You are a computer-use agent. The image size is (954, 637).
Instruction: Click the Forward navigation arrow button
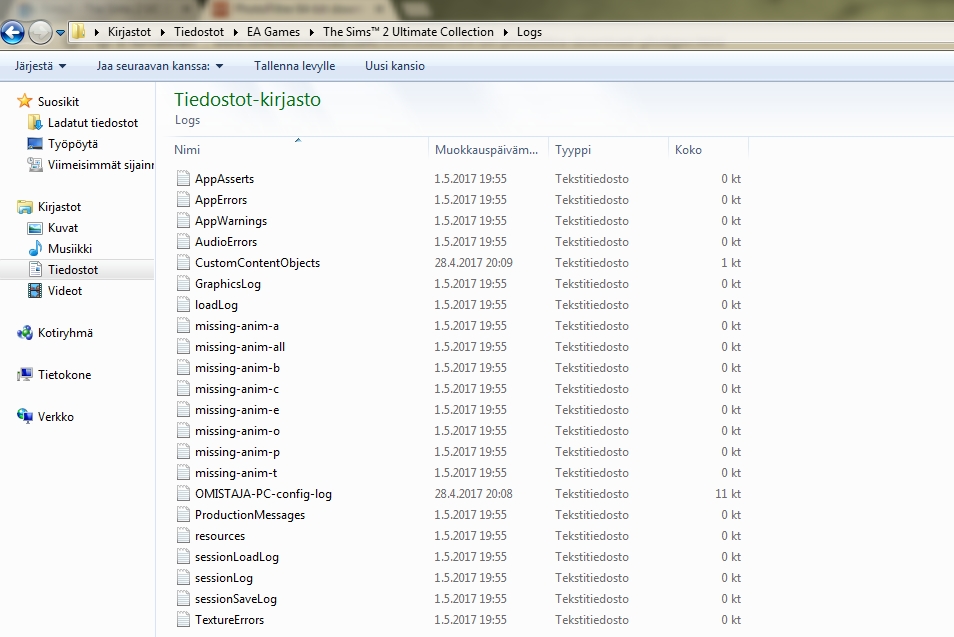pos(40,33)
